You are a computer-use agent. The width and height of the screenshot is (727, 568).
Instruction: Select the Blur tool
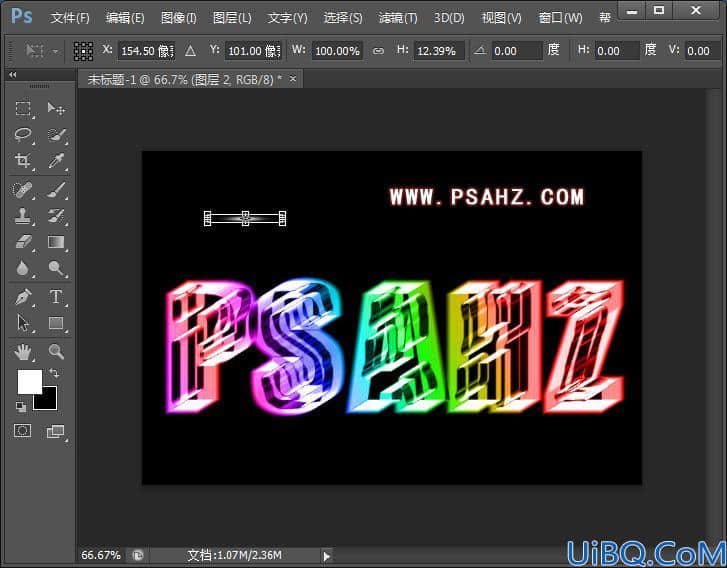[23, 268]
